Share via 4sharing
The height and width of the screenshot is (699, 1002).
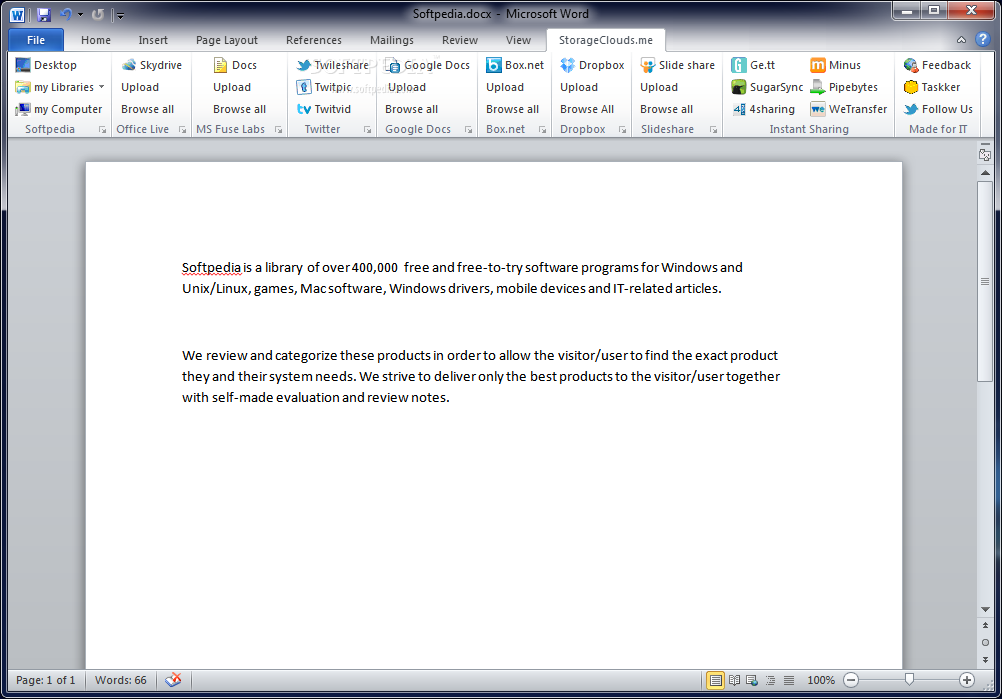pos(763,109)
